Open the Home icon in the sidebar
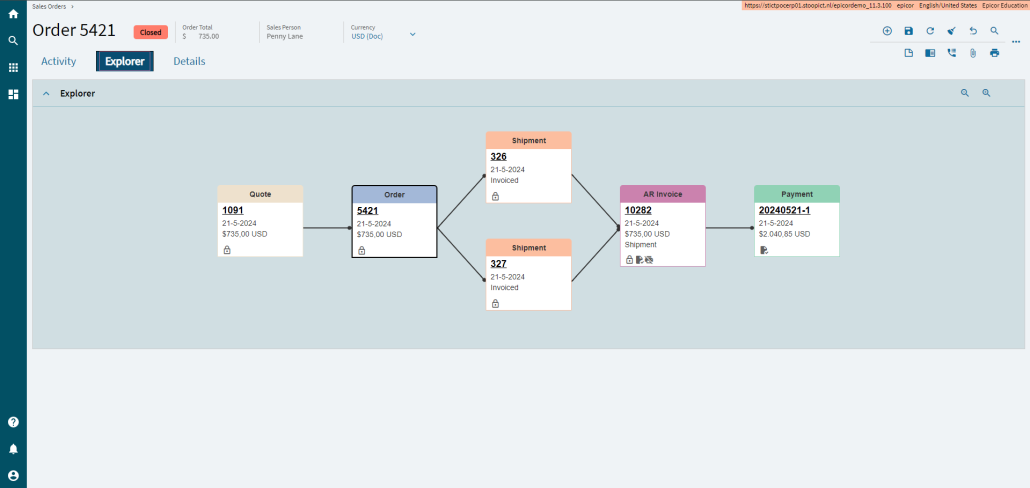The height and width of the screenshot is (488, 1030). click(x=13, y=14)
